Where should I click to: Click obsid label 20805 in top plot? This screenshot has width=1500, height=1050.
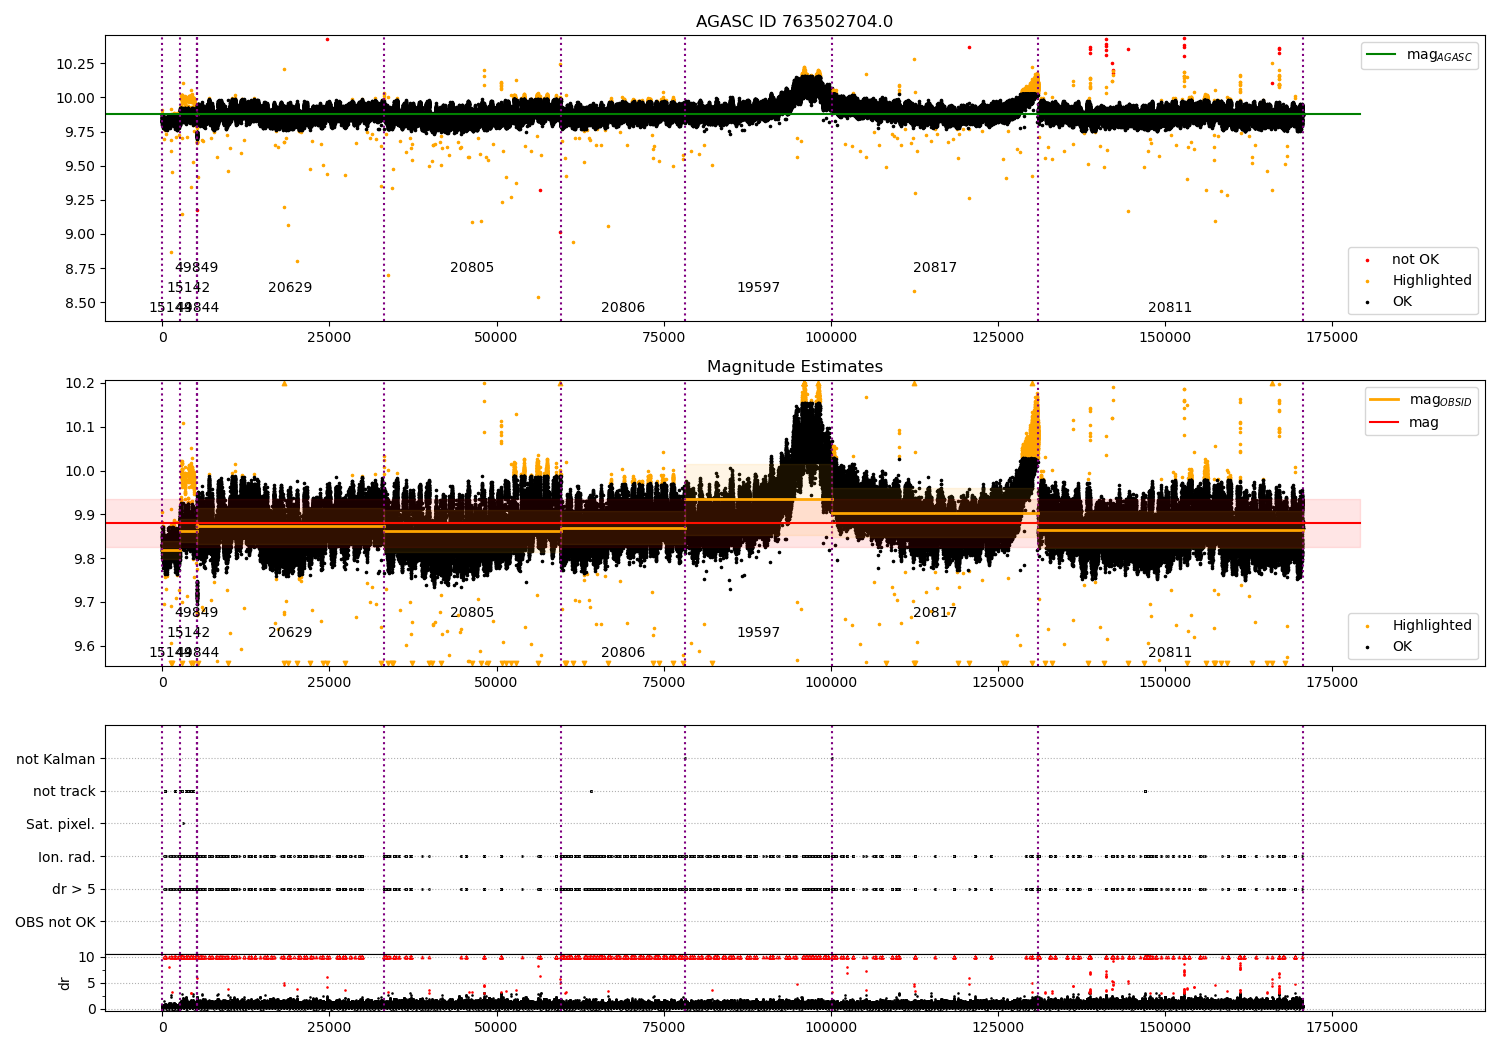[x=472, y=268]
